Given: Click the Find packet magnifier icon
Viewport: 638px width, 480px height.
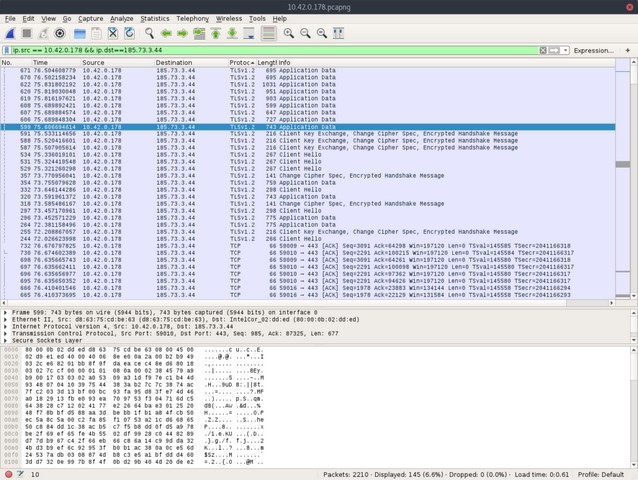Looking at the screenshot, I should point(147,33).
